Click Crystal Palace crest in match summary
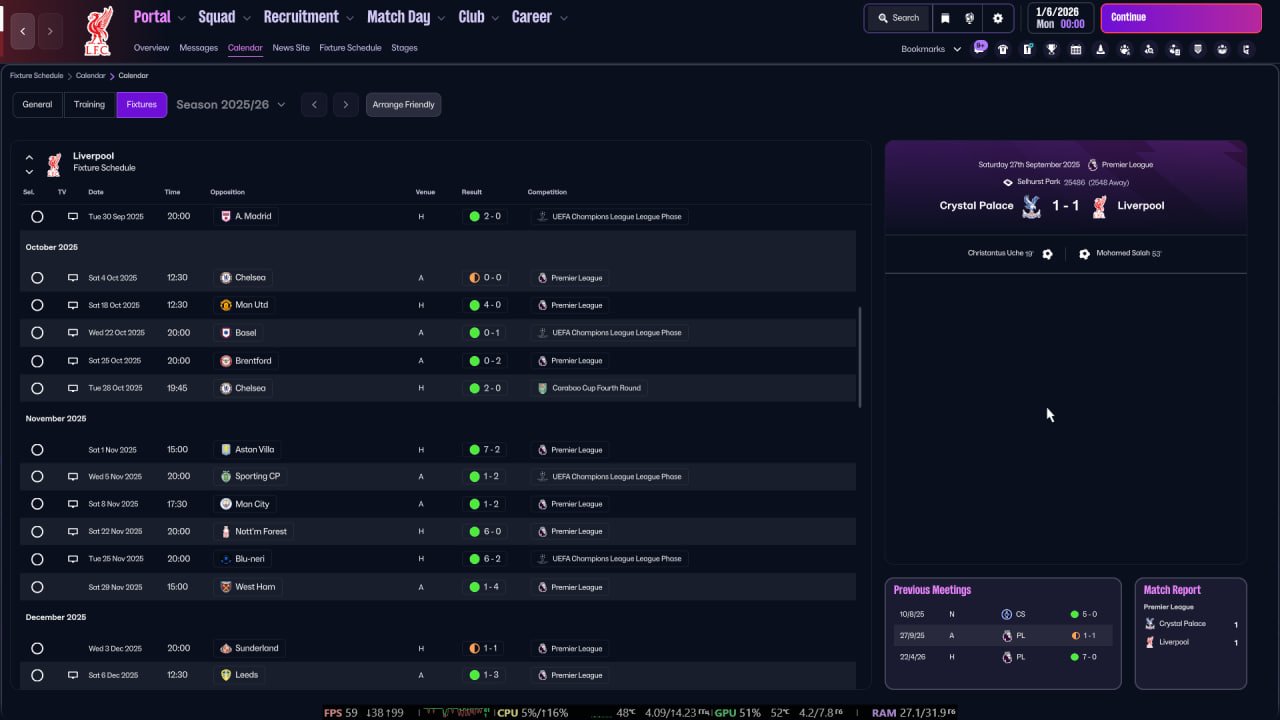This screenshot has width=1280, height=720. coord(1032,206)
